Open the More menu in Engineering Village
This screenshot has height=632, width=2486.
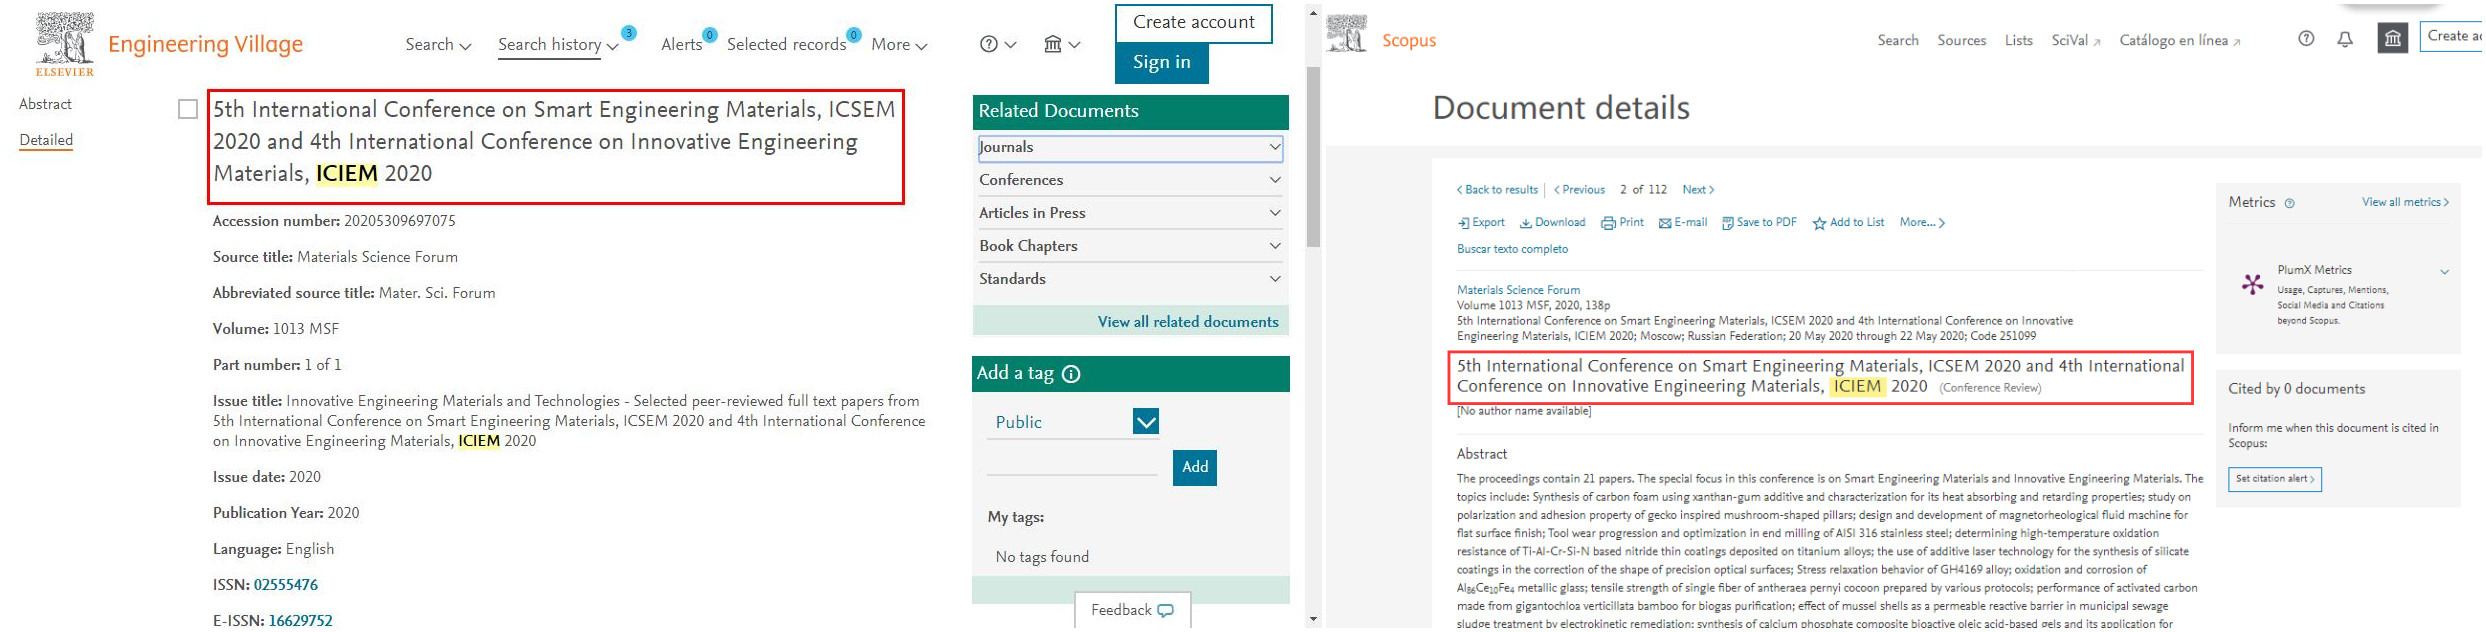899,45
